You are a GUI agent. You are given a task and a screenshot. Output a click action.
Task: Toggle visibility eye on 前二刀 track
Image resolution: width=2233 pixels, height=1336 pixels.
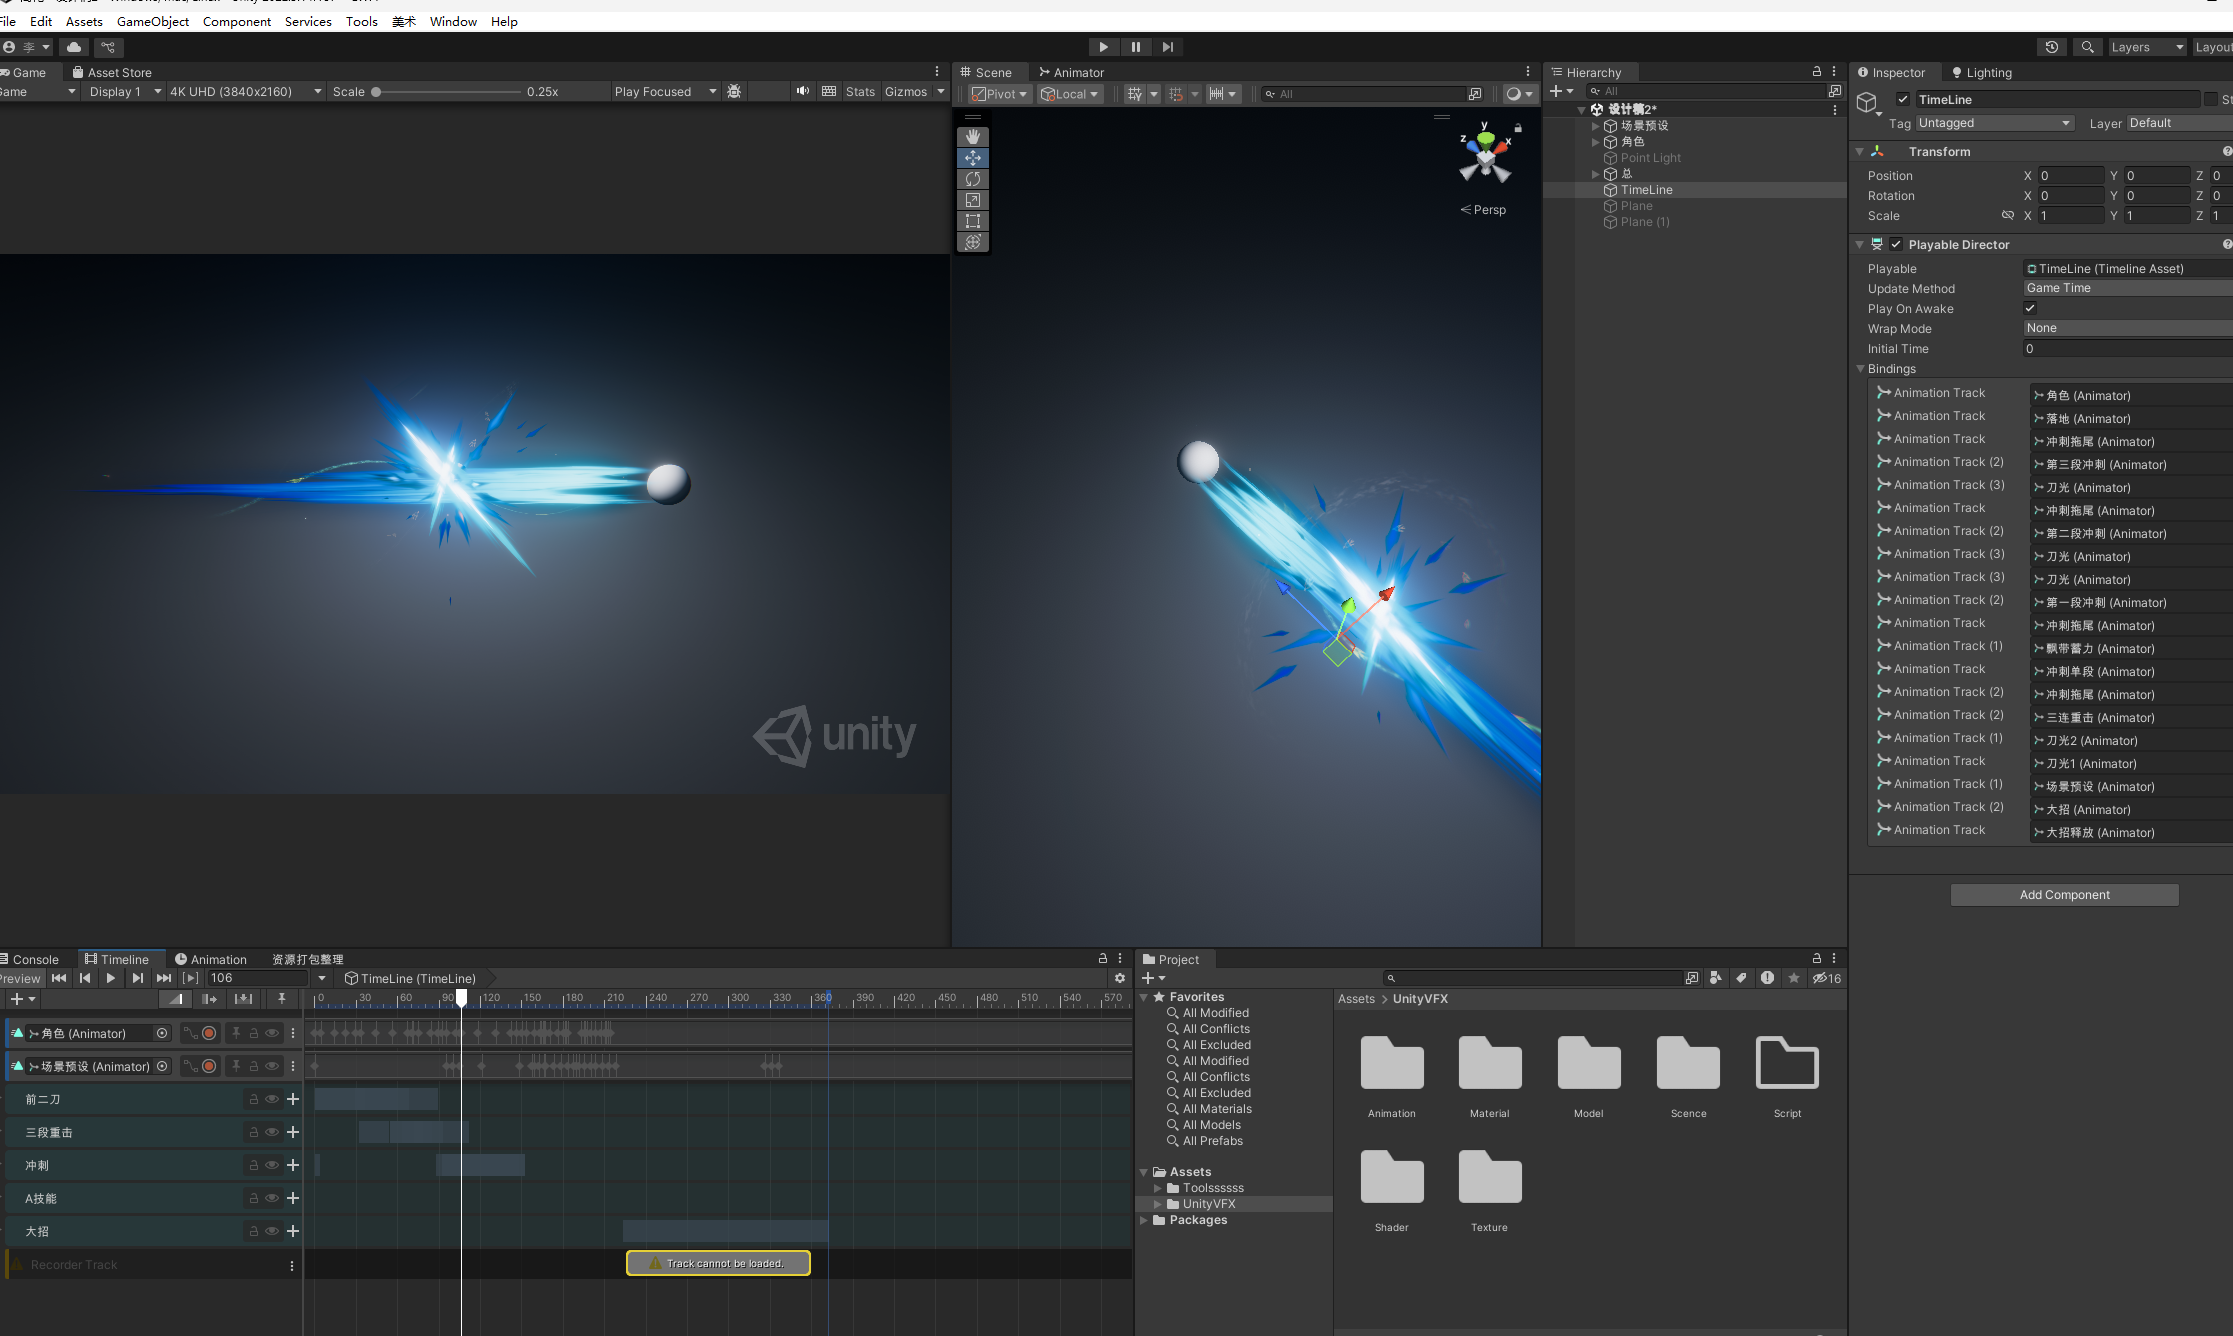click(272, 1099)
